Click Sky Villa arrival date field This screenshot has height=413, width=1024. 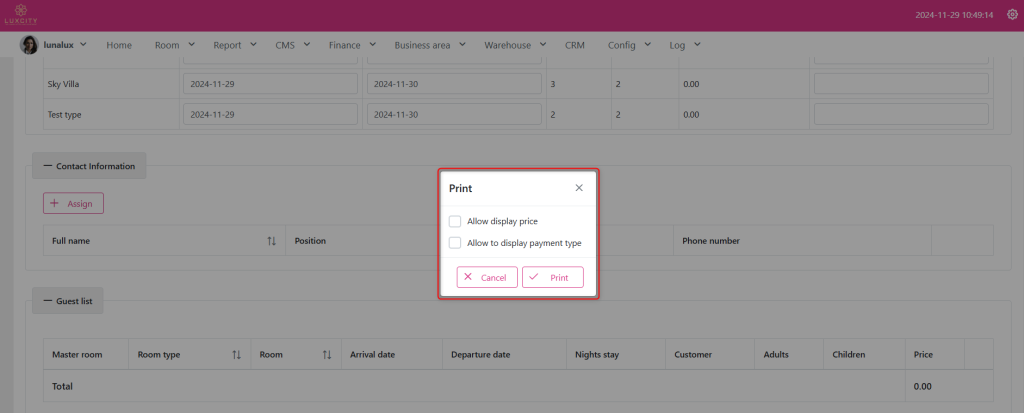pyautogui.click(x=270, y=84)
